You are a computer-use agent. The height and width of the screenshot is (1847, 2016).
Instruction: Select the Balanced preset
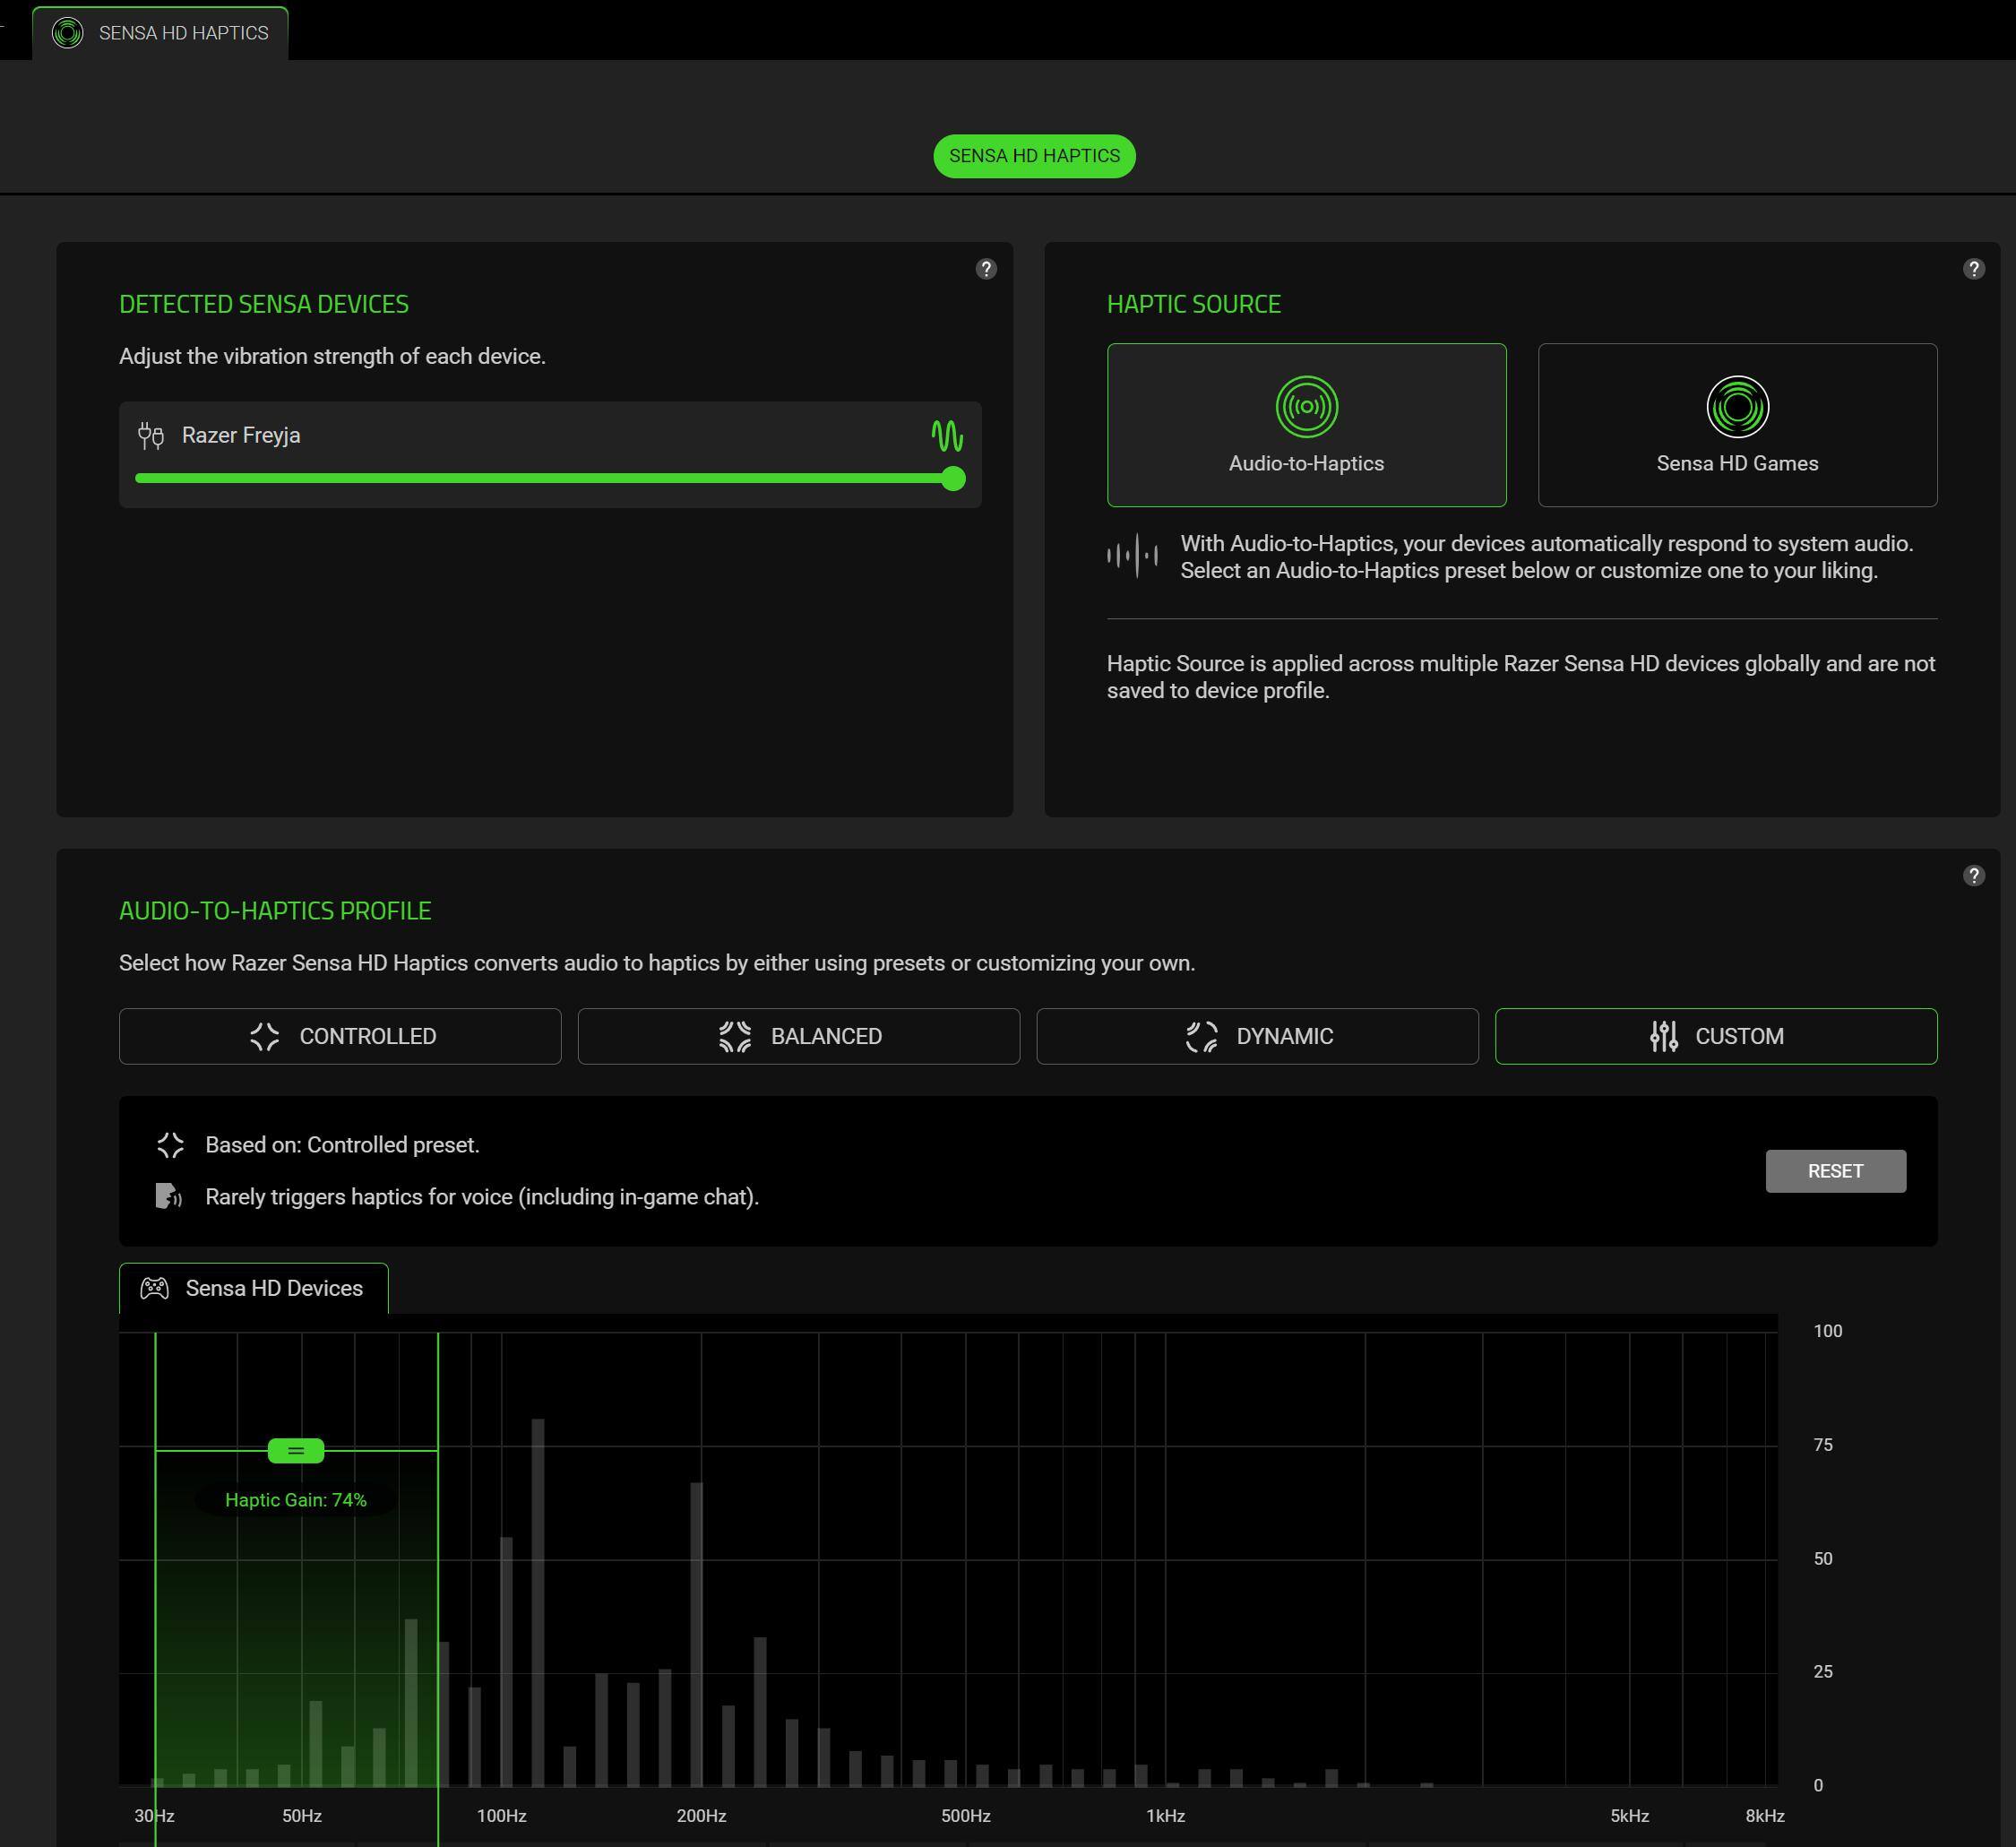(798, 1036)
